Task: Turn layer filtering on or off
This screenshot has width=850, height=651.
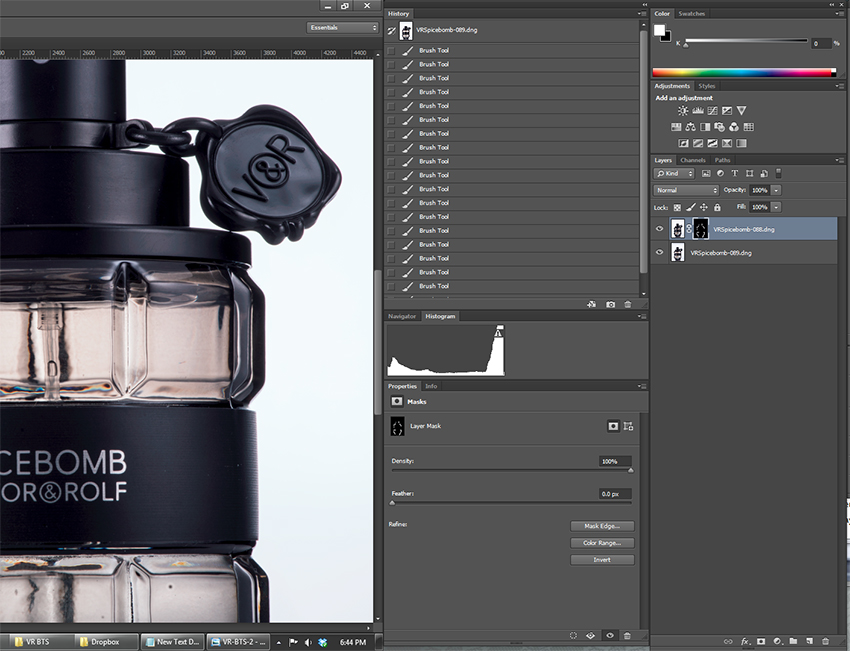Action: (x=778, y=173)
